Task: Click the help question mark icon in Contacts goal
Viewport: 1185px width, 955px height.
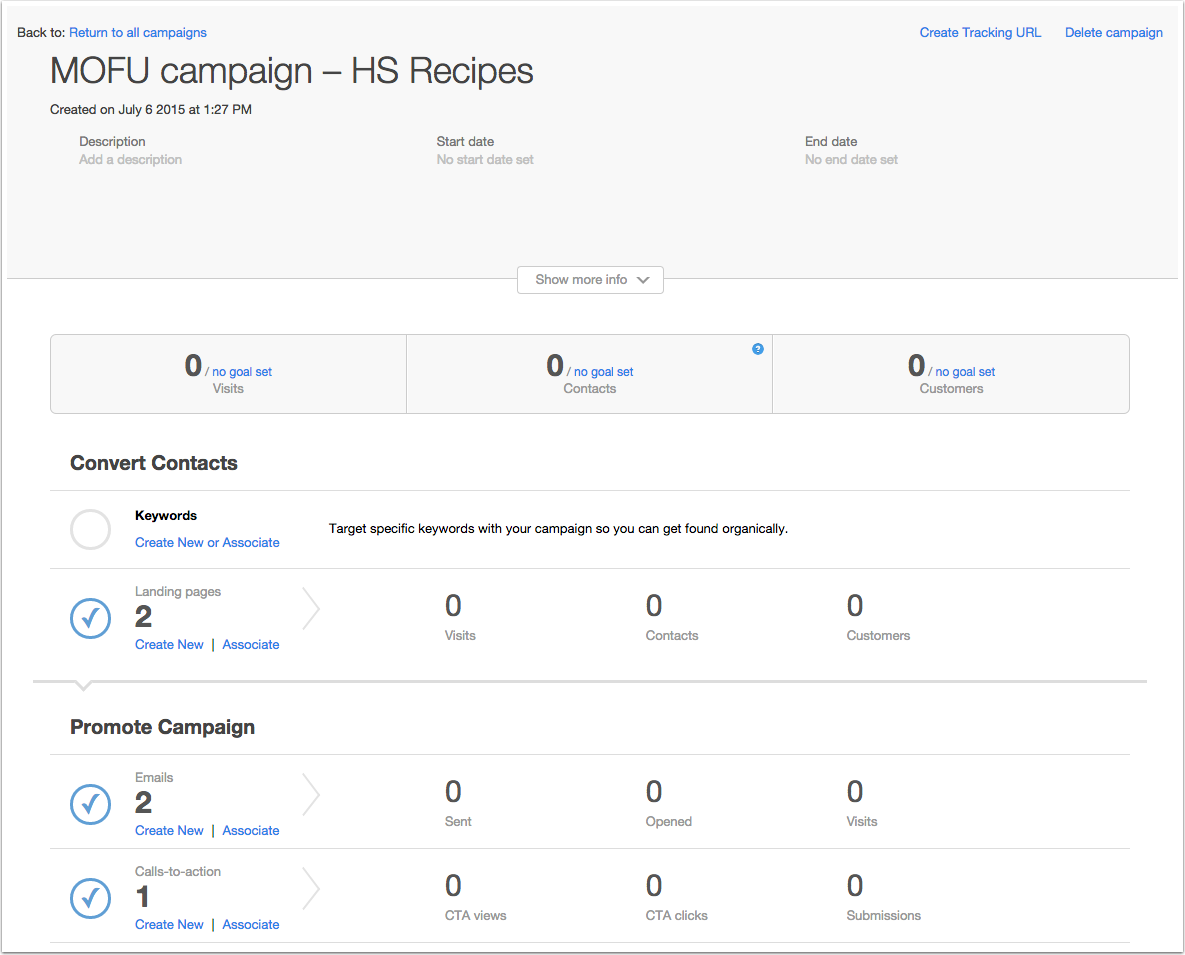Action: (757, 349)
